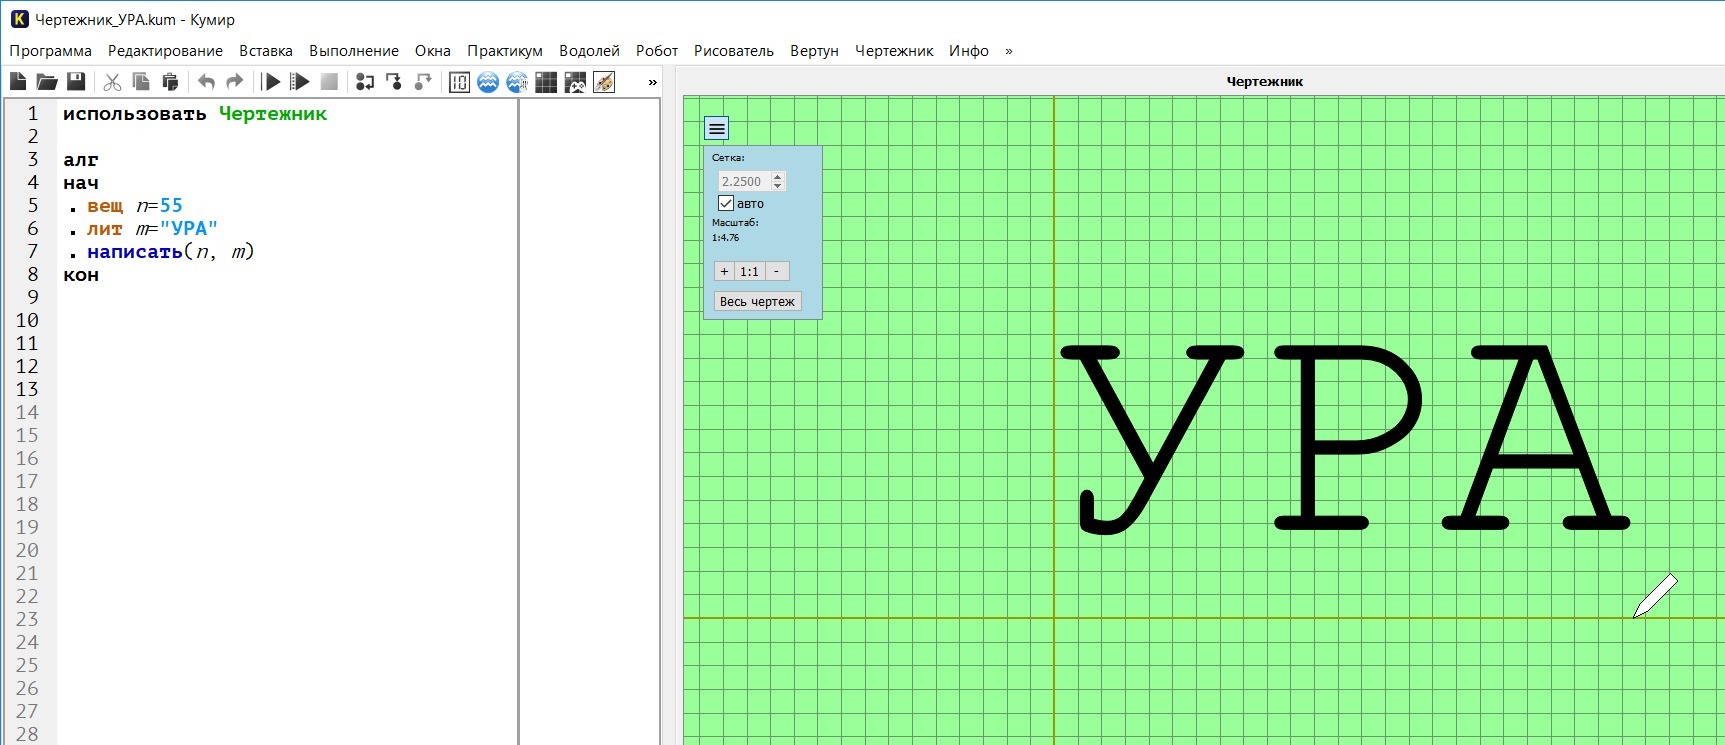Click the New program file icon
This screenshot has height=745, width=1725.
click(x=18, y=82)
